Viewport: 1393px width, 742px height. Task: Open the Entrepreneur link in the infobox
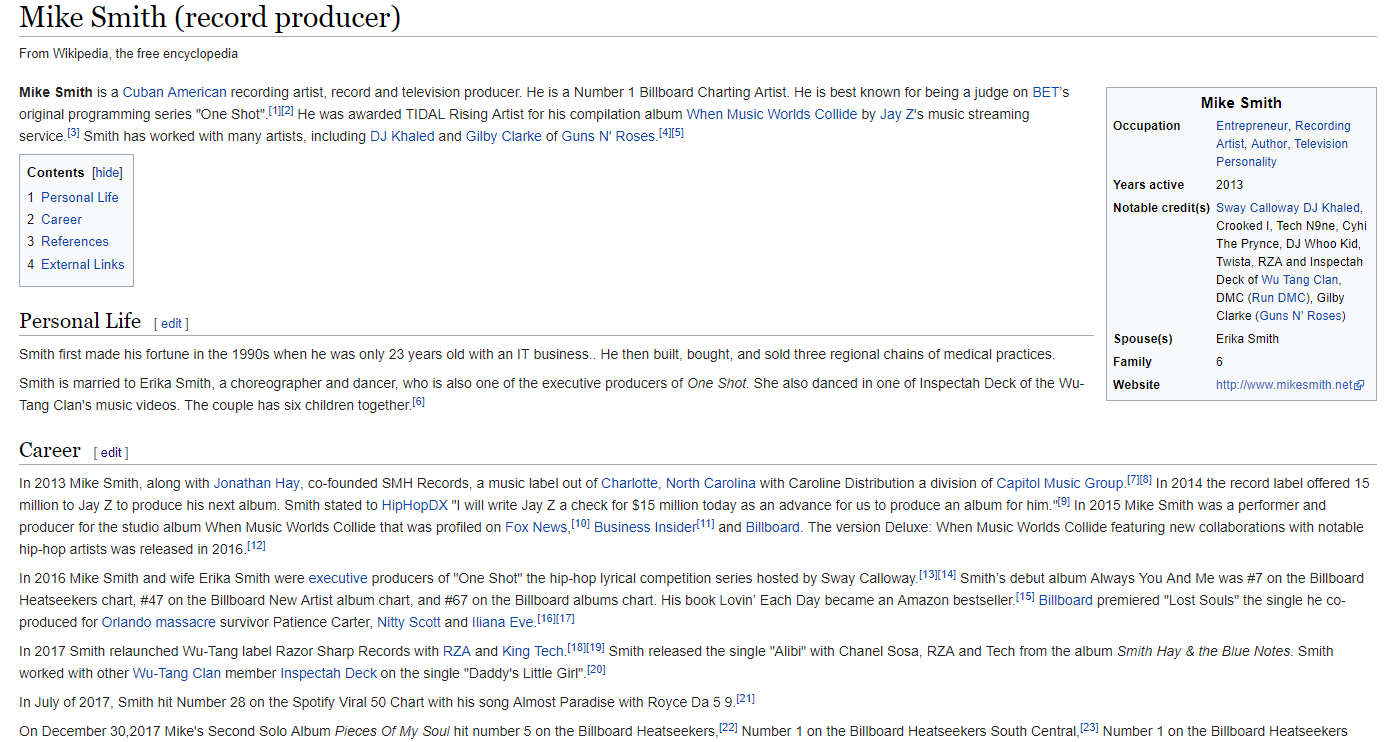tap(1253, 126)
